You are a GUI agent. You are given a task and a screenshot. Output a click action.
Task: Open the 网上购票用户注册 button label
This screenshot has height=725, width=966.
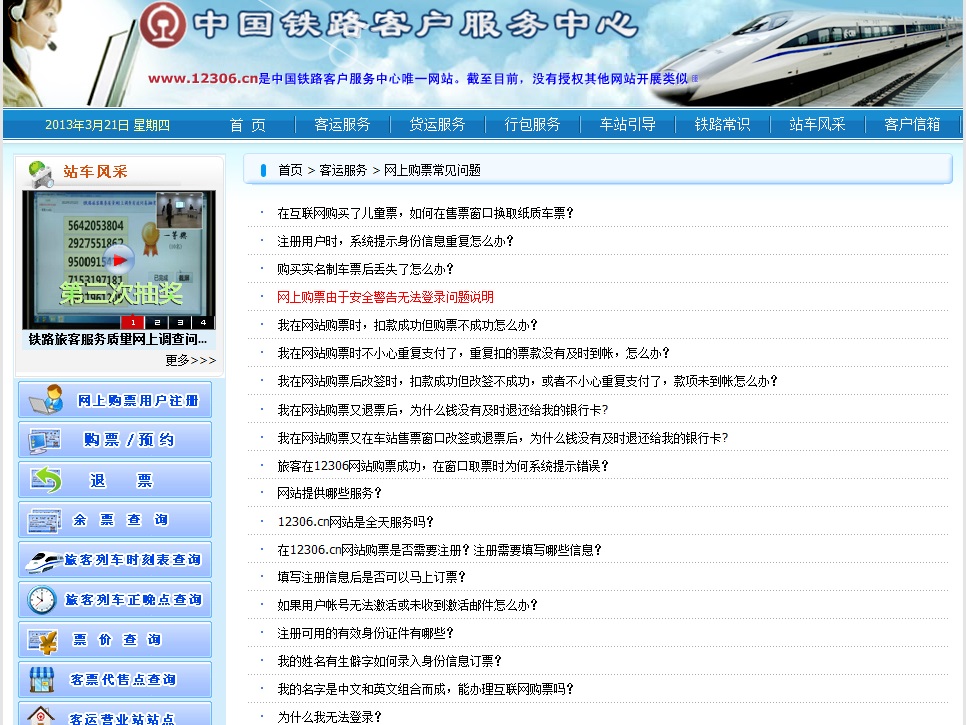point(138,401)
